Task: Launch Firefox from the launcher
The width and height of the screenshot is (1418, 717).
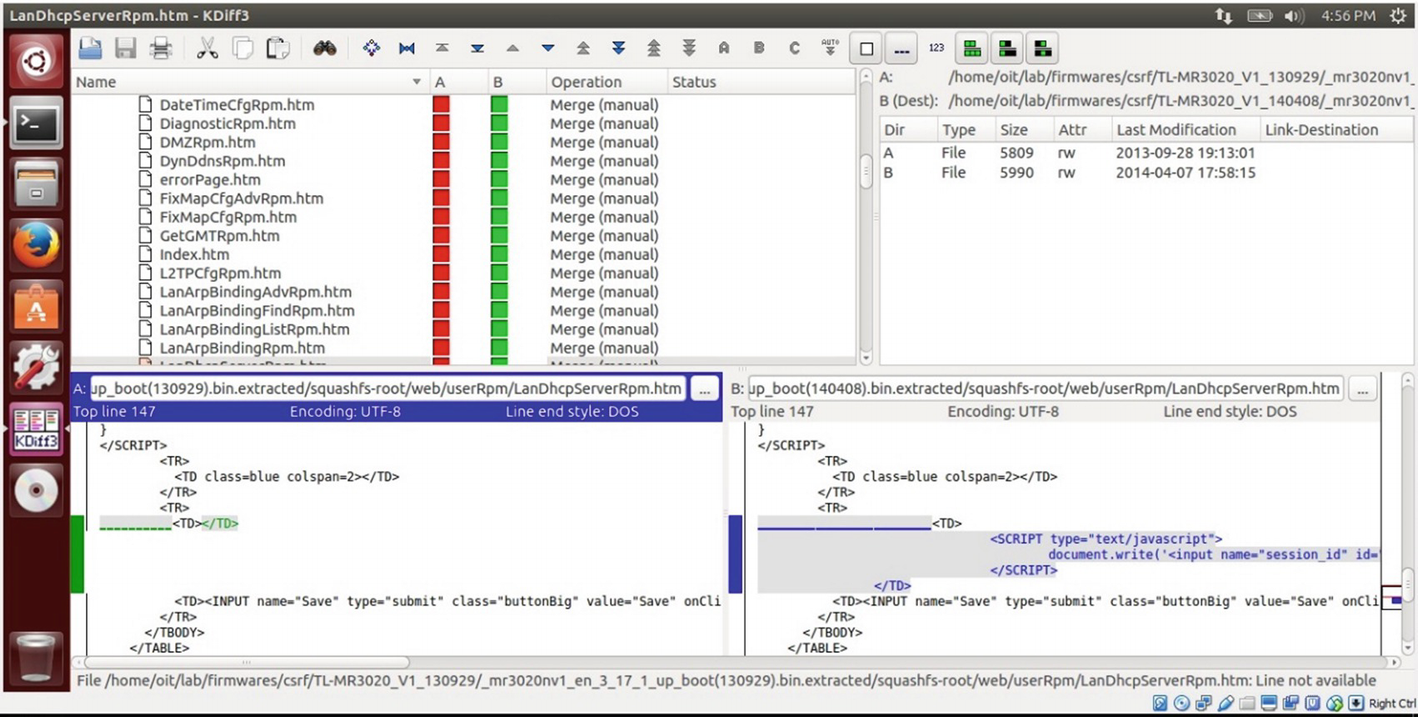Action: click(37, 245)
